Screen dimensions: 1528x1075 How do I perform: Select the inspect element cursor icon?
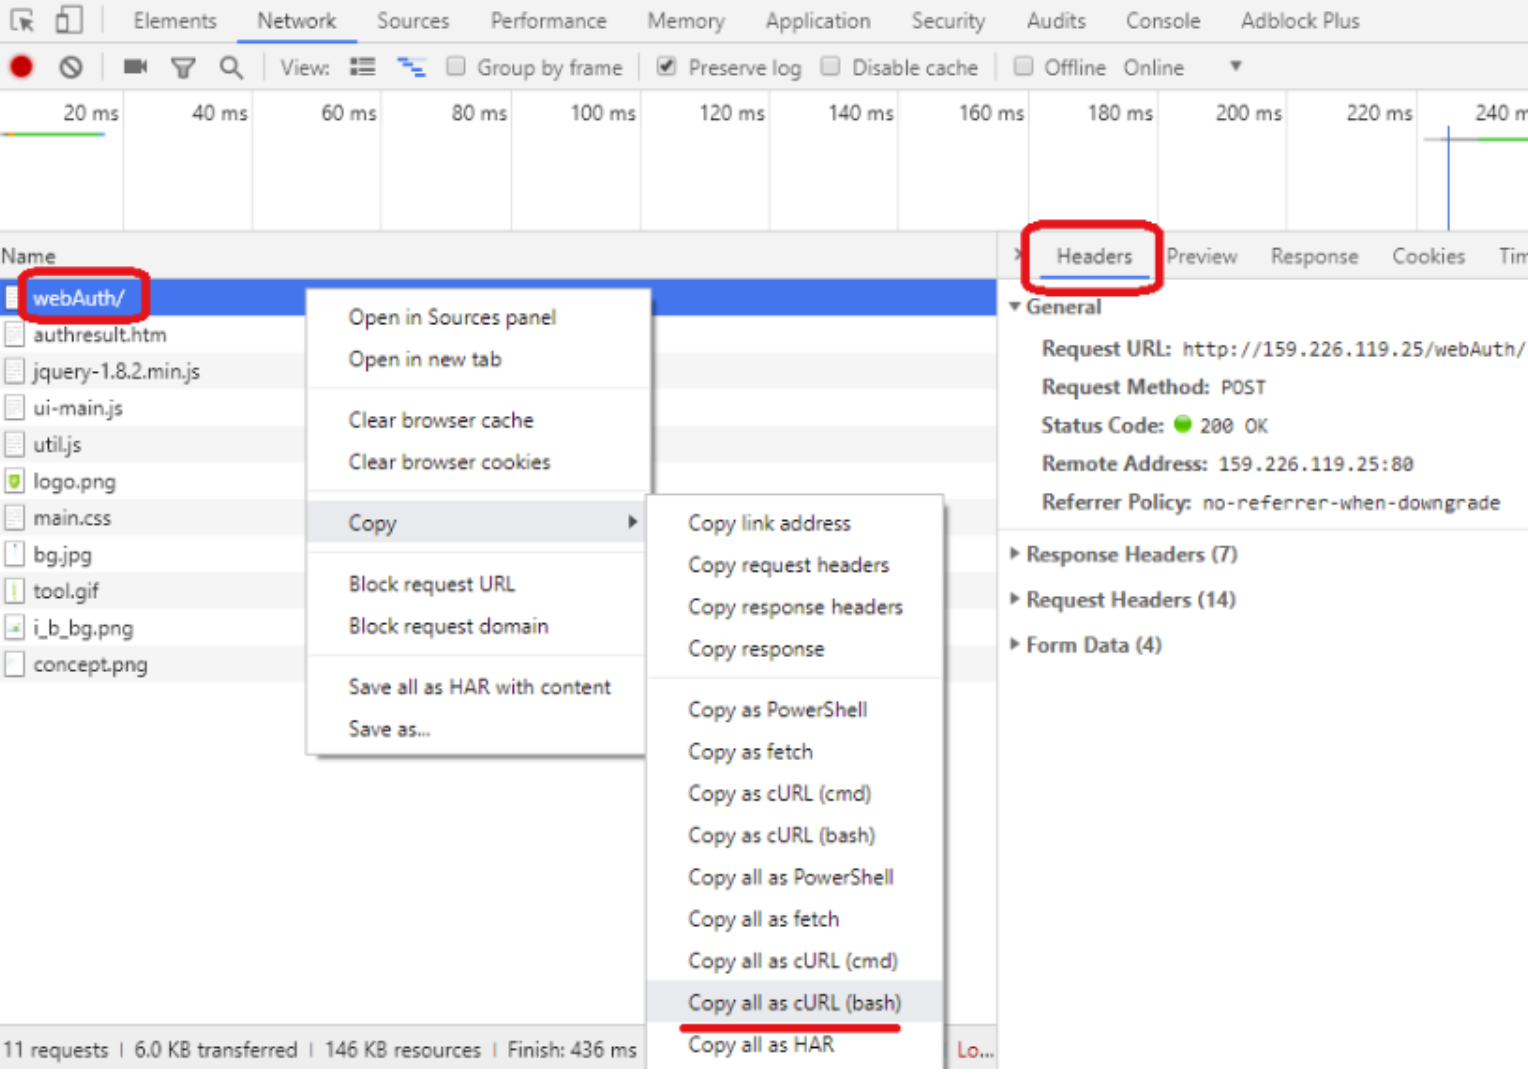coord(22,20)
